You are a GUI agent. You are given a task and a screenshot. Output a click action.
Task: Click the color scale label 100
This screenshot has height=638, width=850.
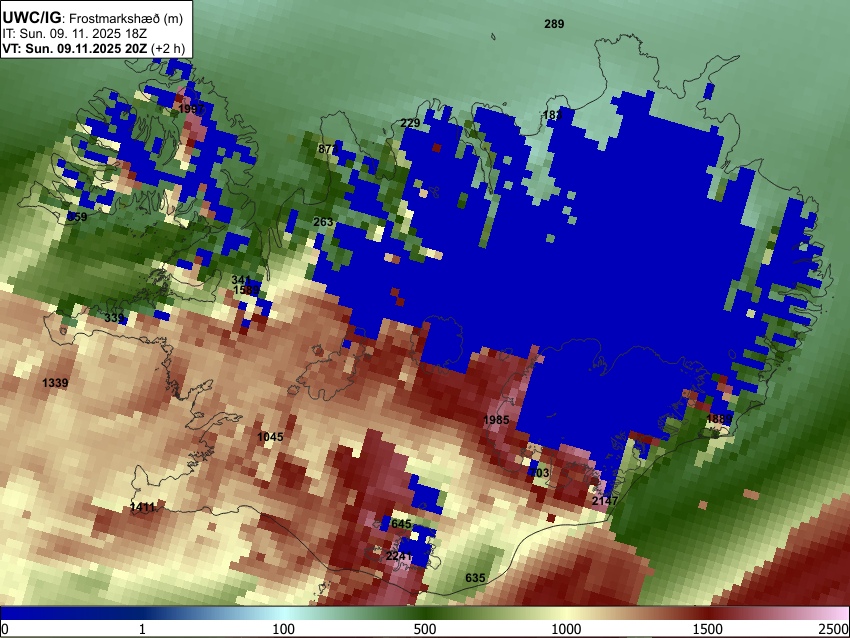point(284,629)
